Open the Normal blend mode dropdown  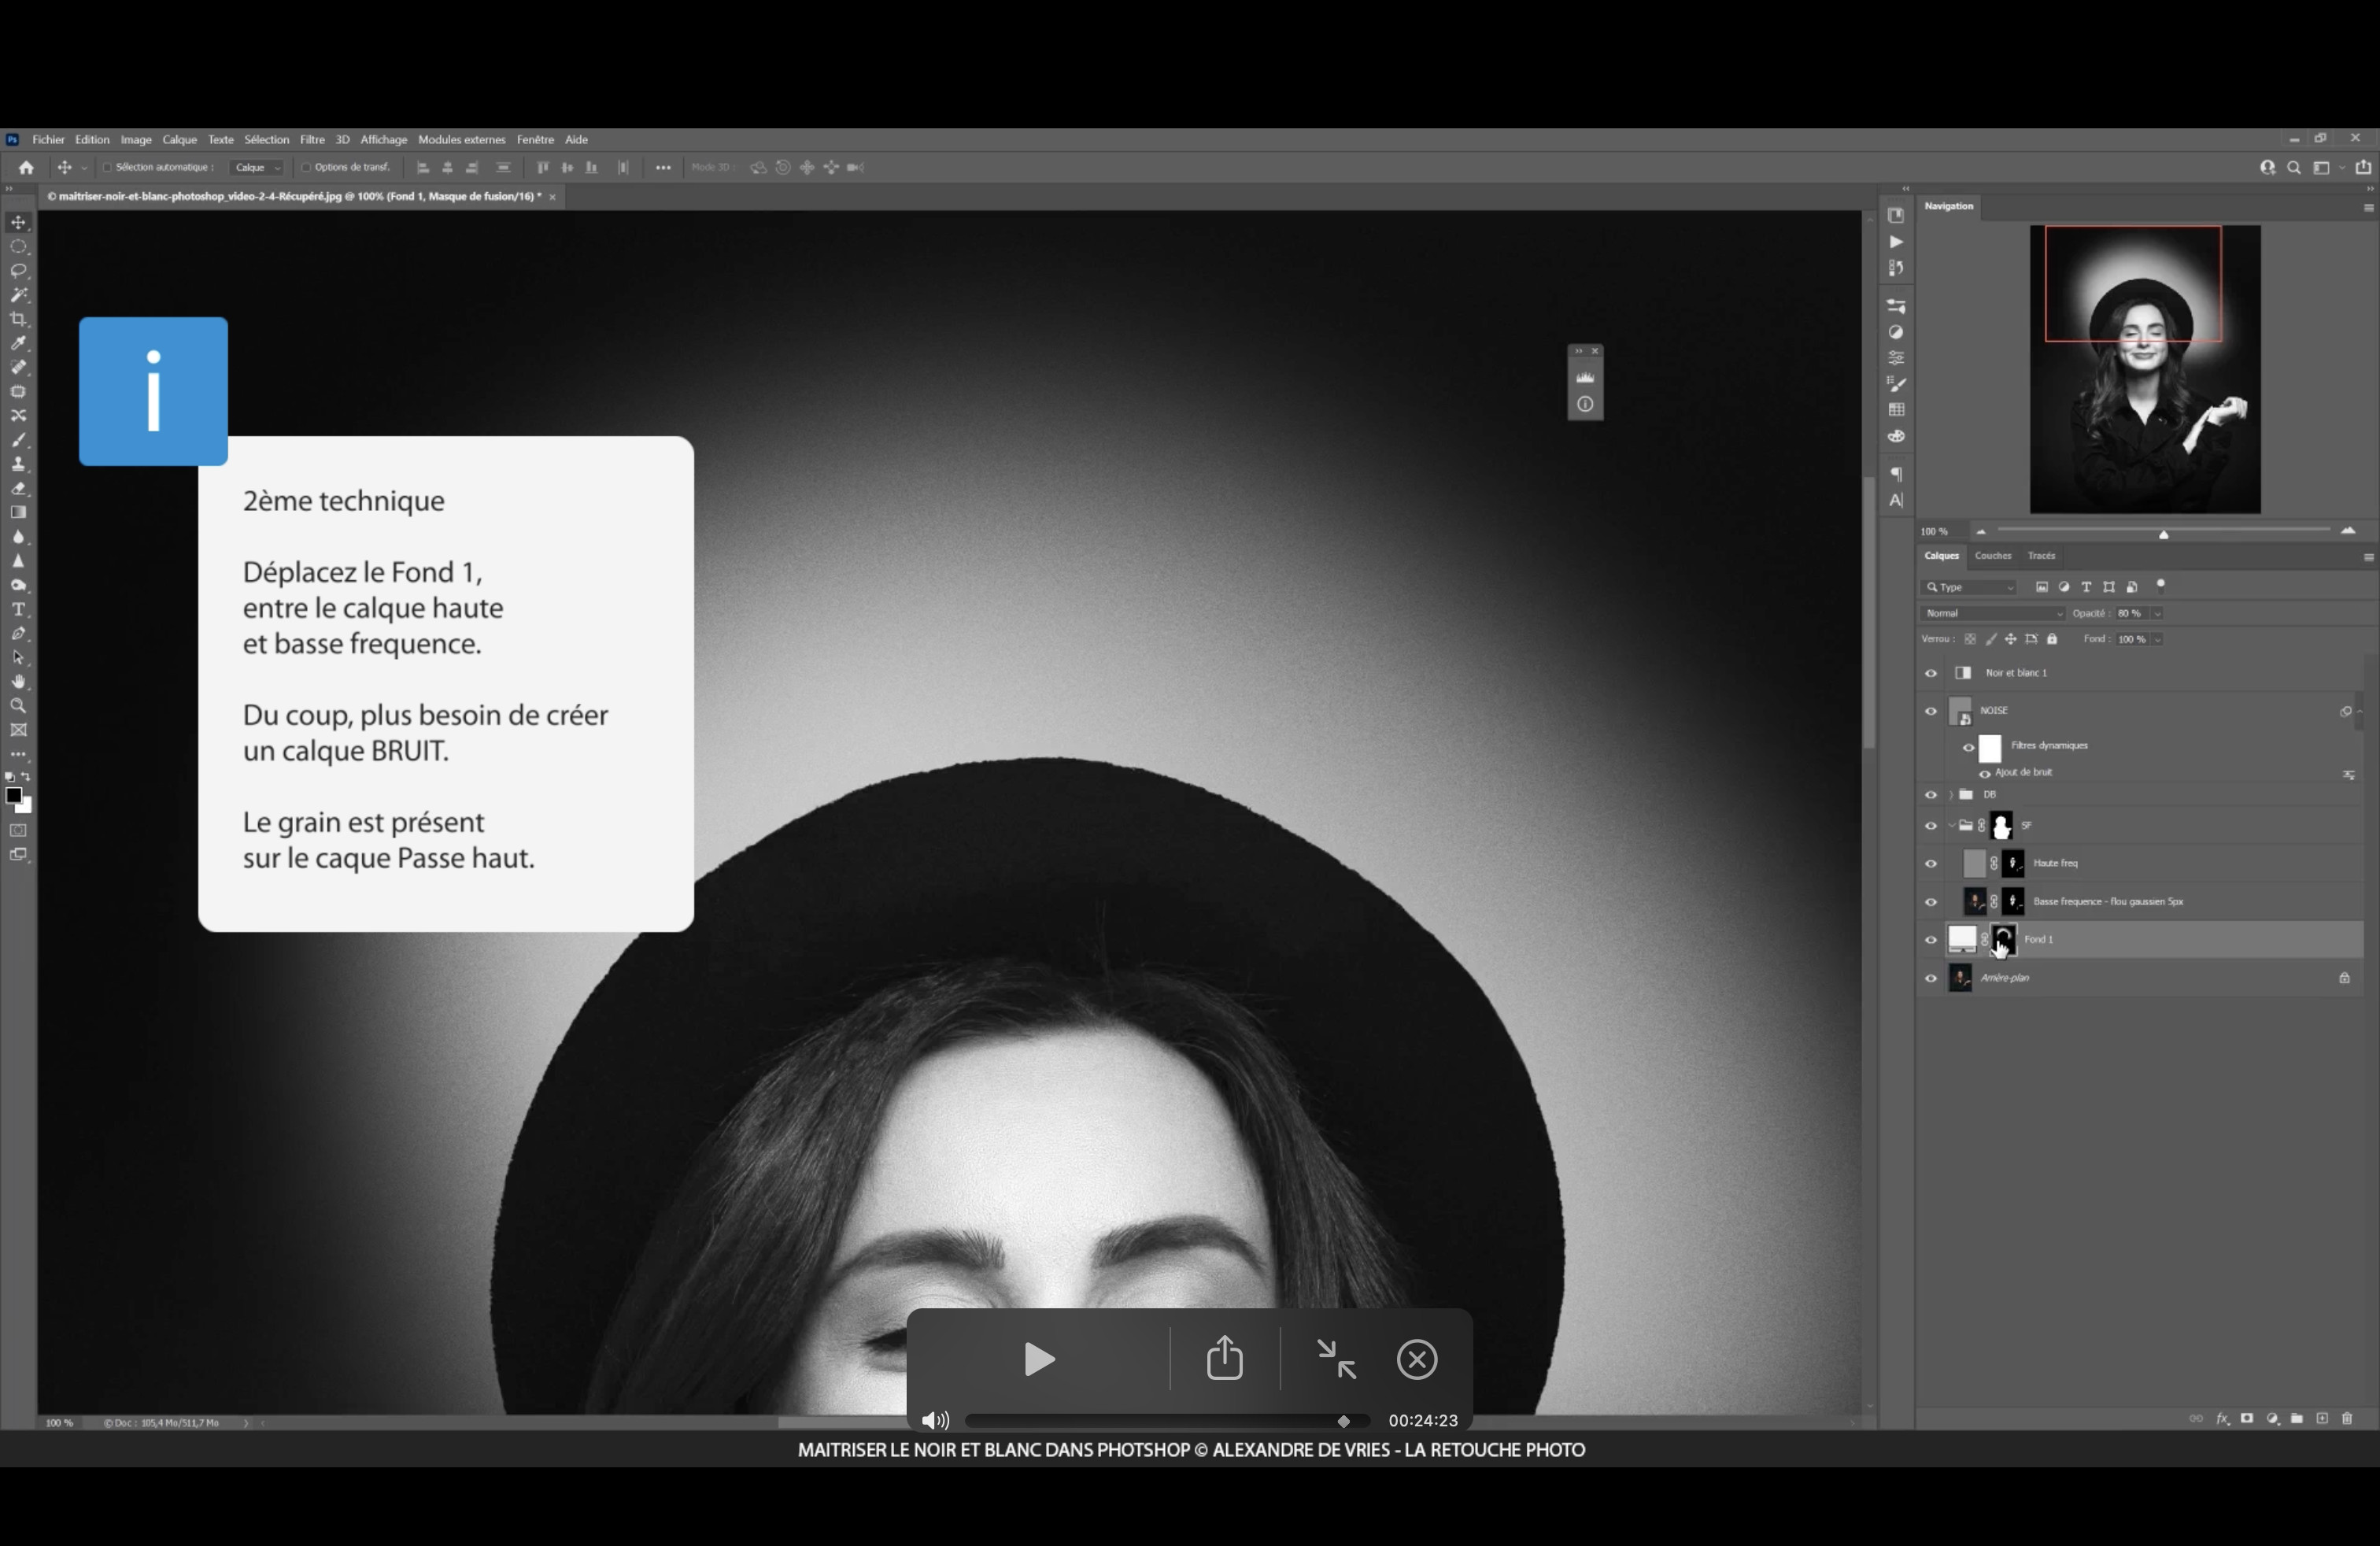click(x=1991, y=613)
